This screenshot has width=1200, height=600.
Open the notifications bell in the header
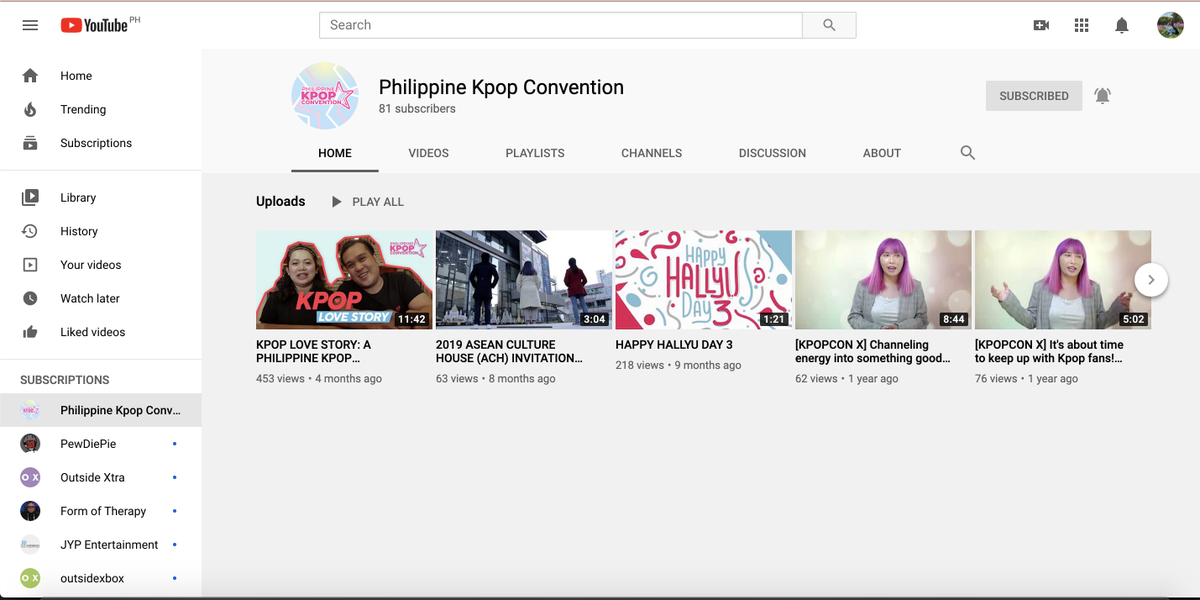[1122, 25]
